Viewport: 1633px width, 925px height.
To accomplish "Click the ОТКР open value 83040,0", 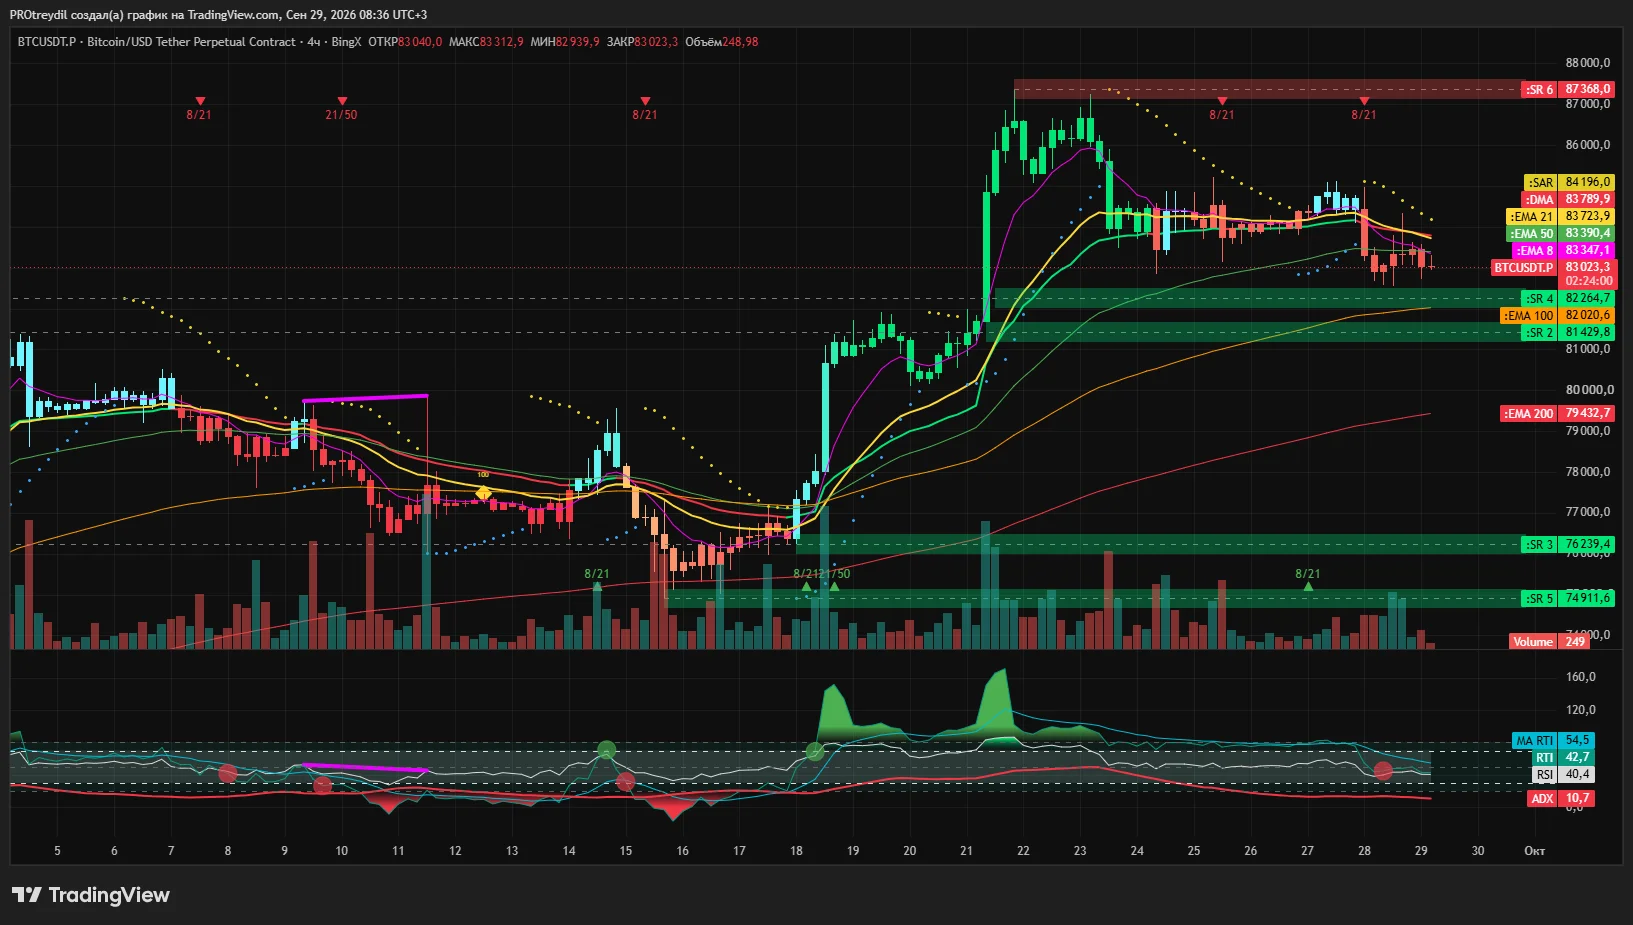I will [x=420, y=42].
